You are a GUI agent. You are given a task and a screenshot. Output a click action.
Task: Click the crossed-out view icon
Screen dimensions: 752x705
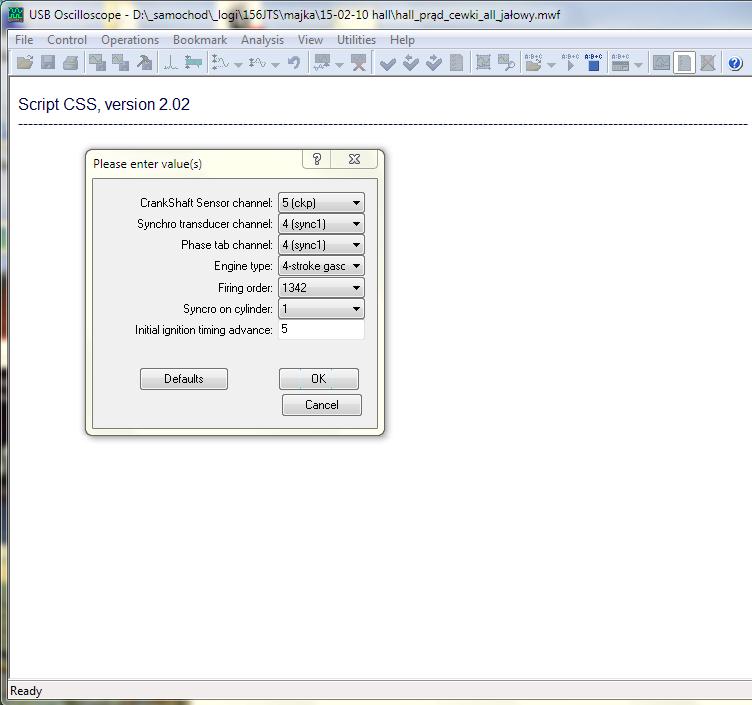[x=708, y=63]
